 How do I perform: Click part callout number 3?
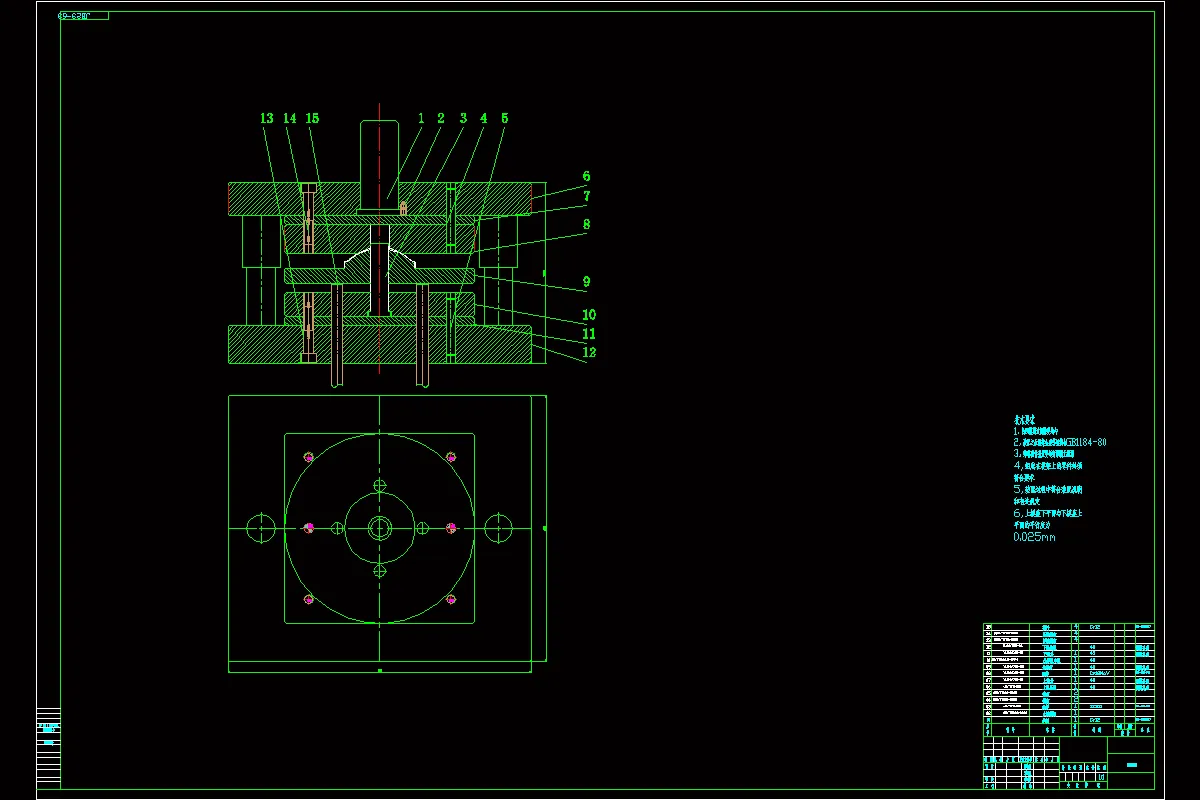coord(463,118)
